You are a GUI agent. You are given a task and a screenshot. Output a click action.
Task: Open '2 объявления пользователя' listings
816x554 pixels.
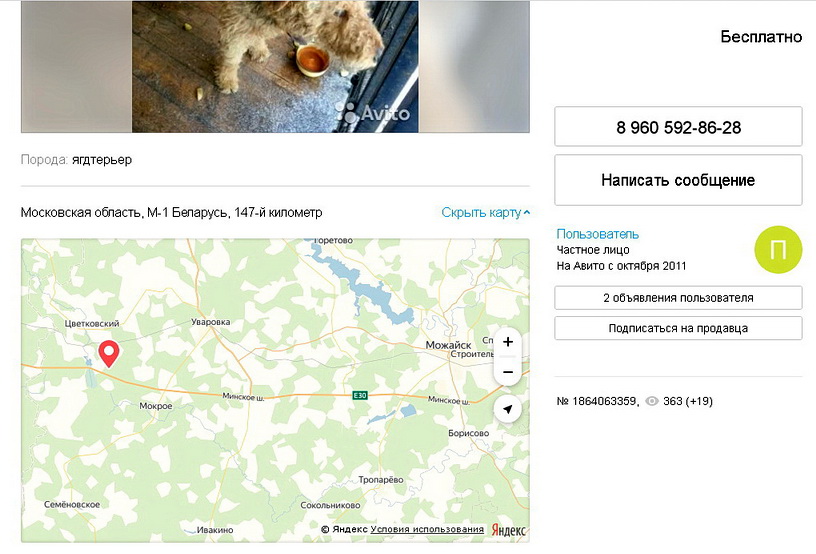point(678,298)
